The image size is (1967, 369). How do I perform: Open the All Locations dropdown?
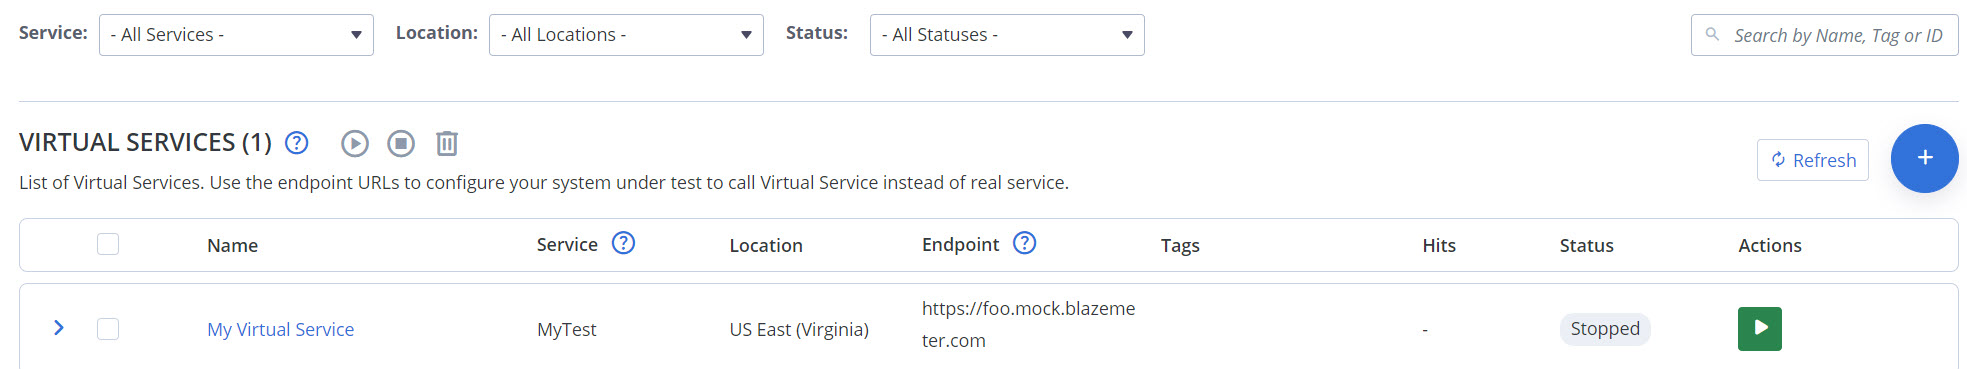coord(626,35)
